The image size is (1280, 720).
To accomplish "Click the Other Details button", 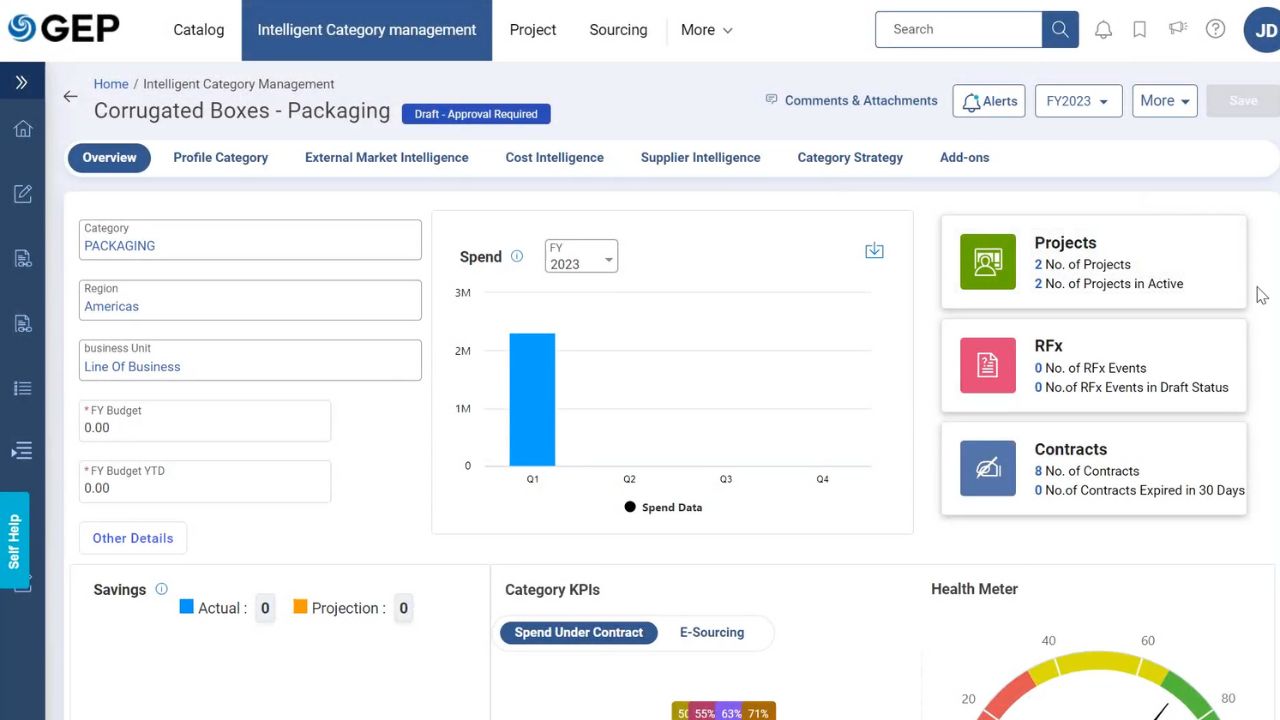I will point(133,538).
